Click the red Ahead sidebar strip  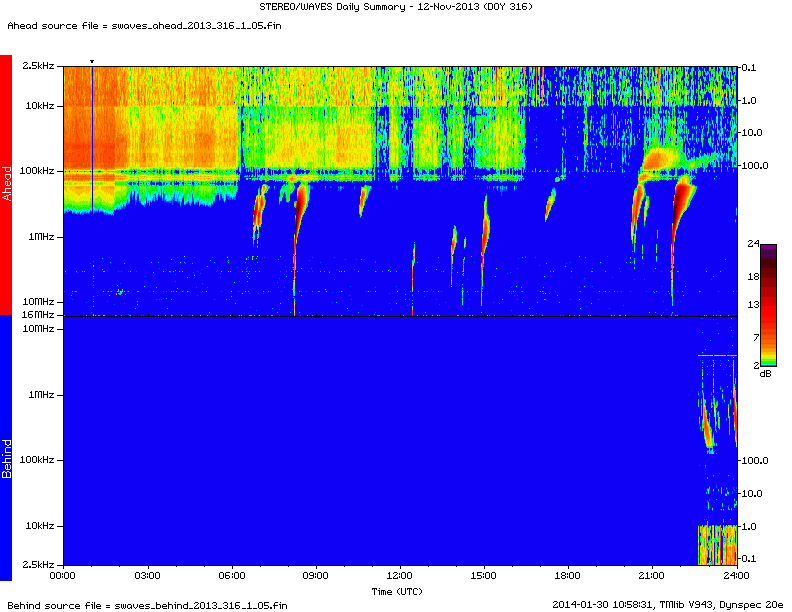(x=6, y=185)
